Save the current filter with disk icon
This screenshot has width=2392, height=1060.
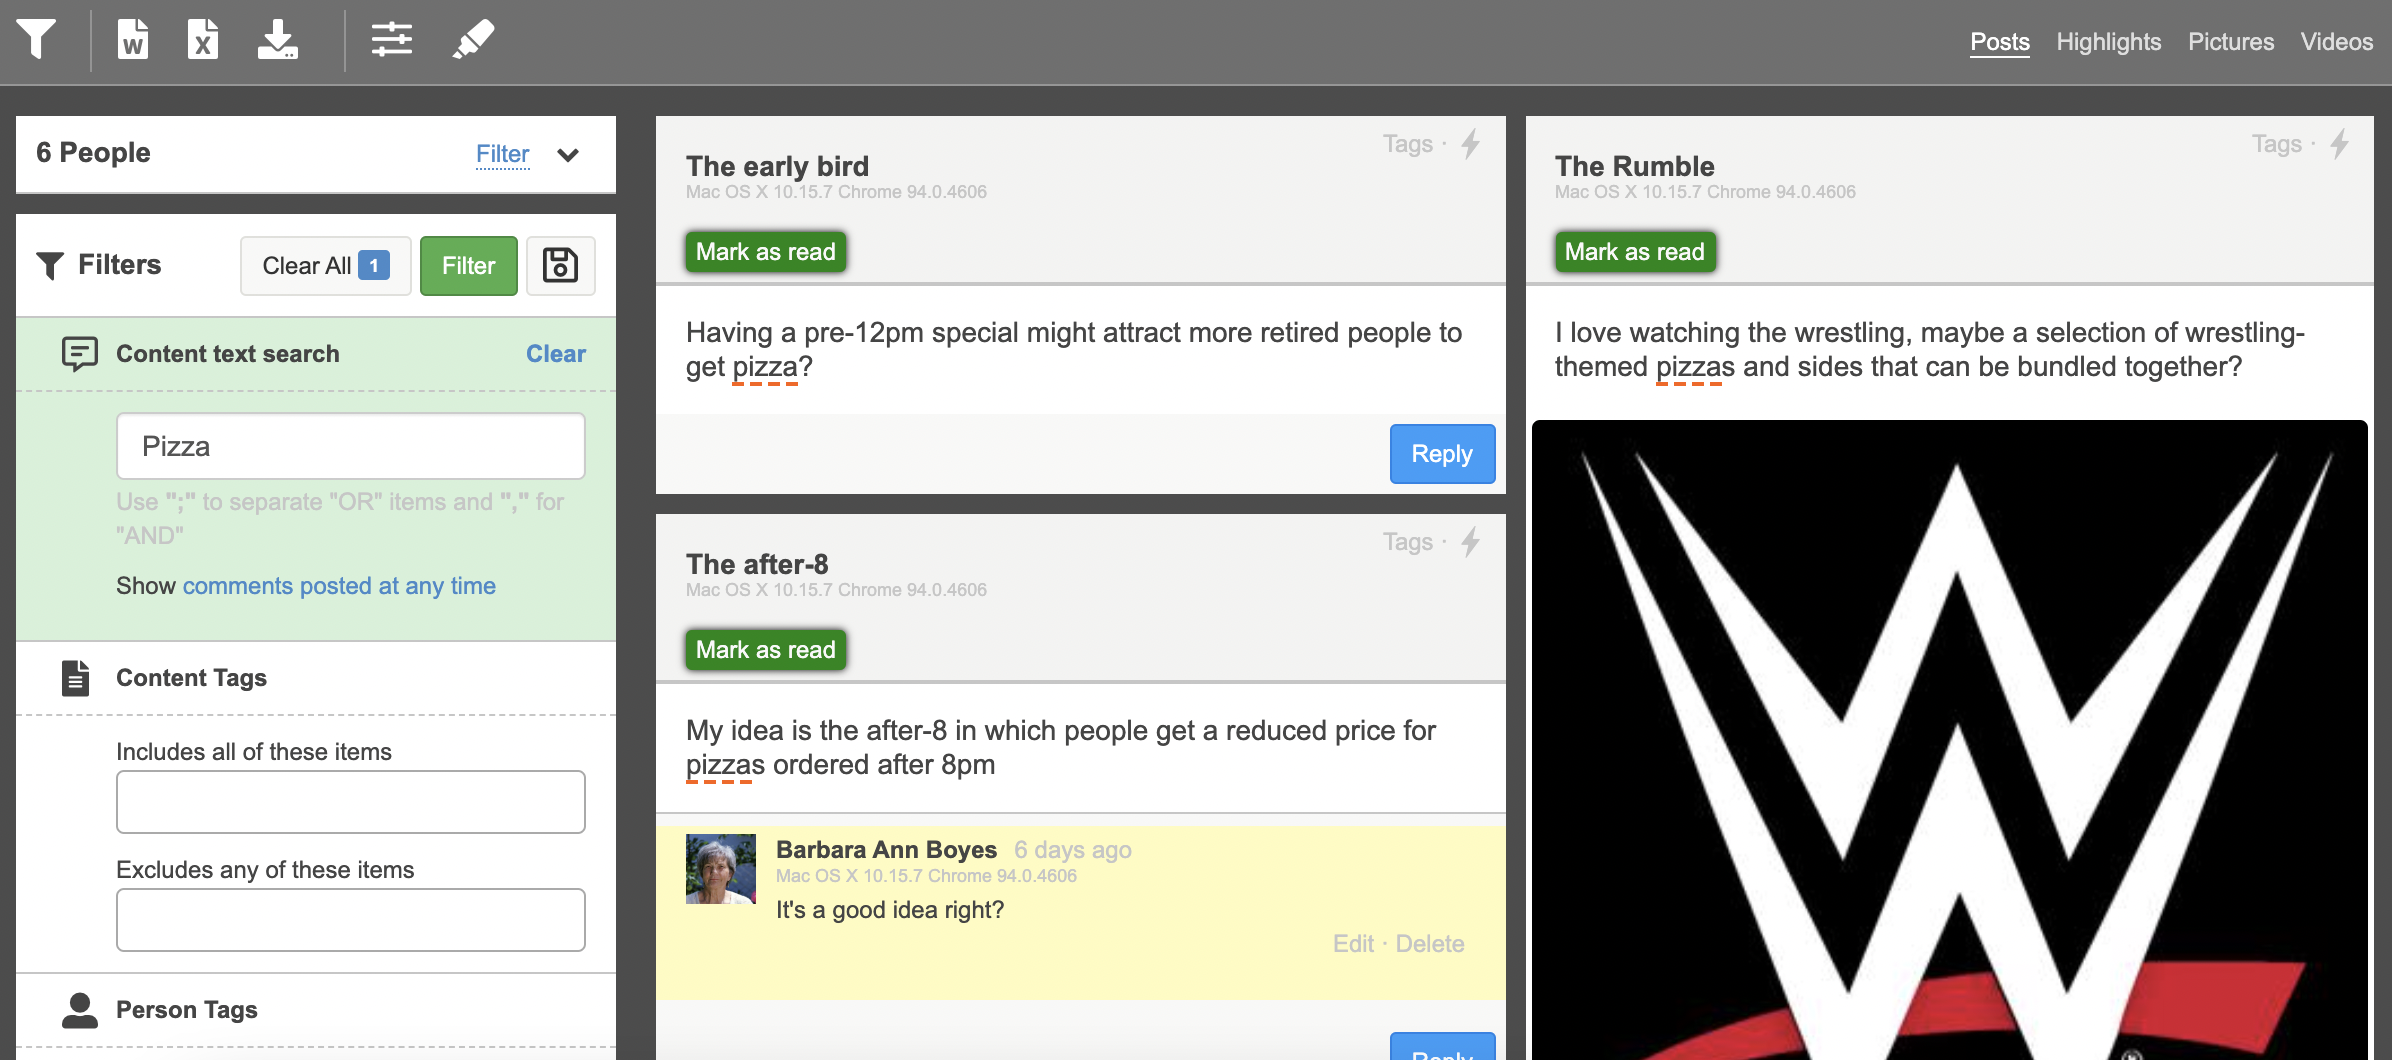point(560,266)
